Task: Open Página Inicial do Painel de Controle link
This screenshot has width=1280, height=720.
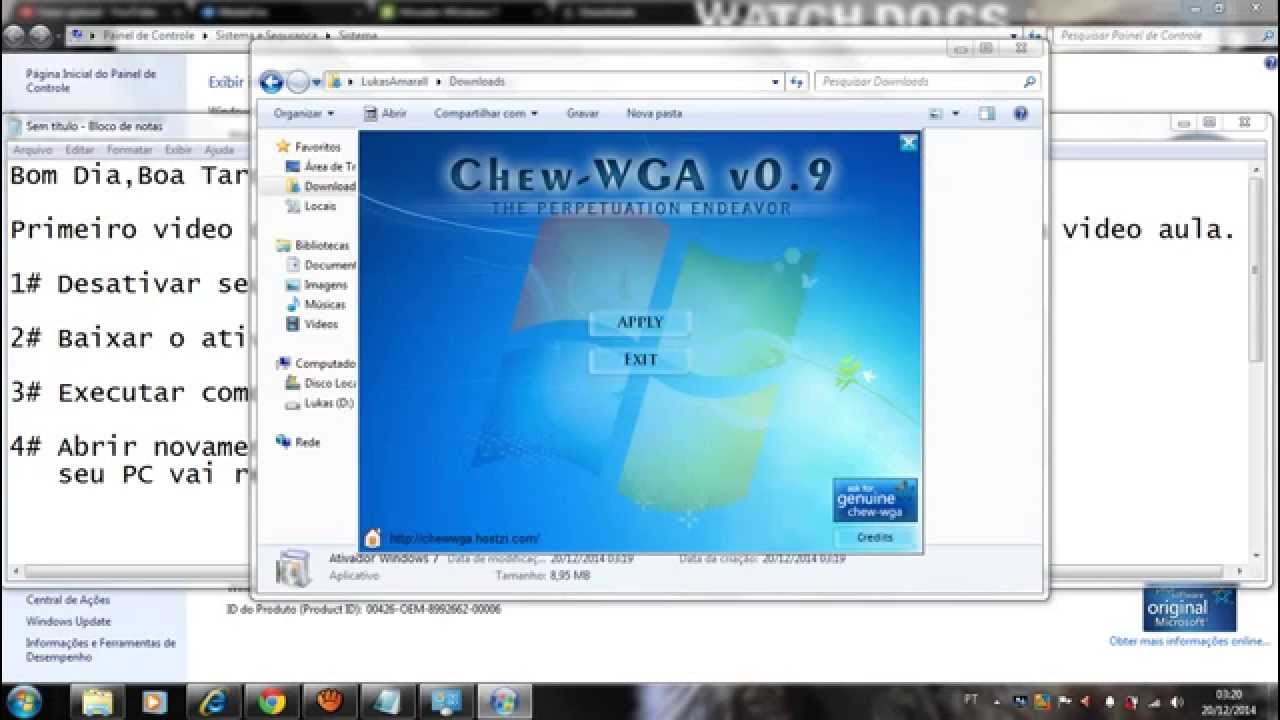Action: 91,81
